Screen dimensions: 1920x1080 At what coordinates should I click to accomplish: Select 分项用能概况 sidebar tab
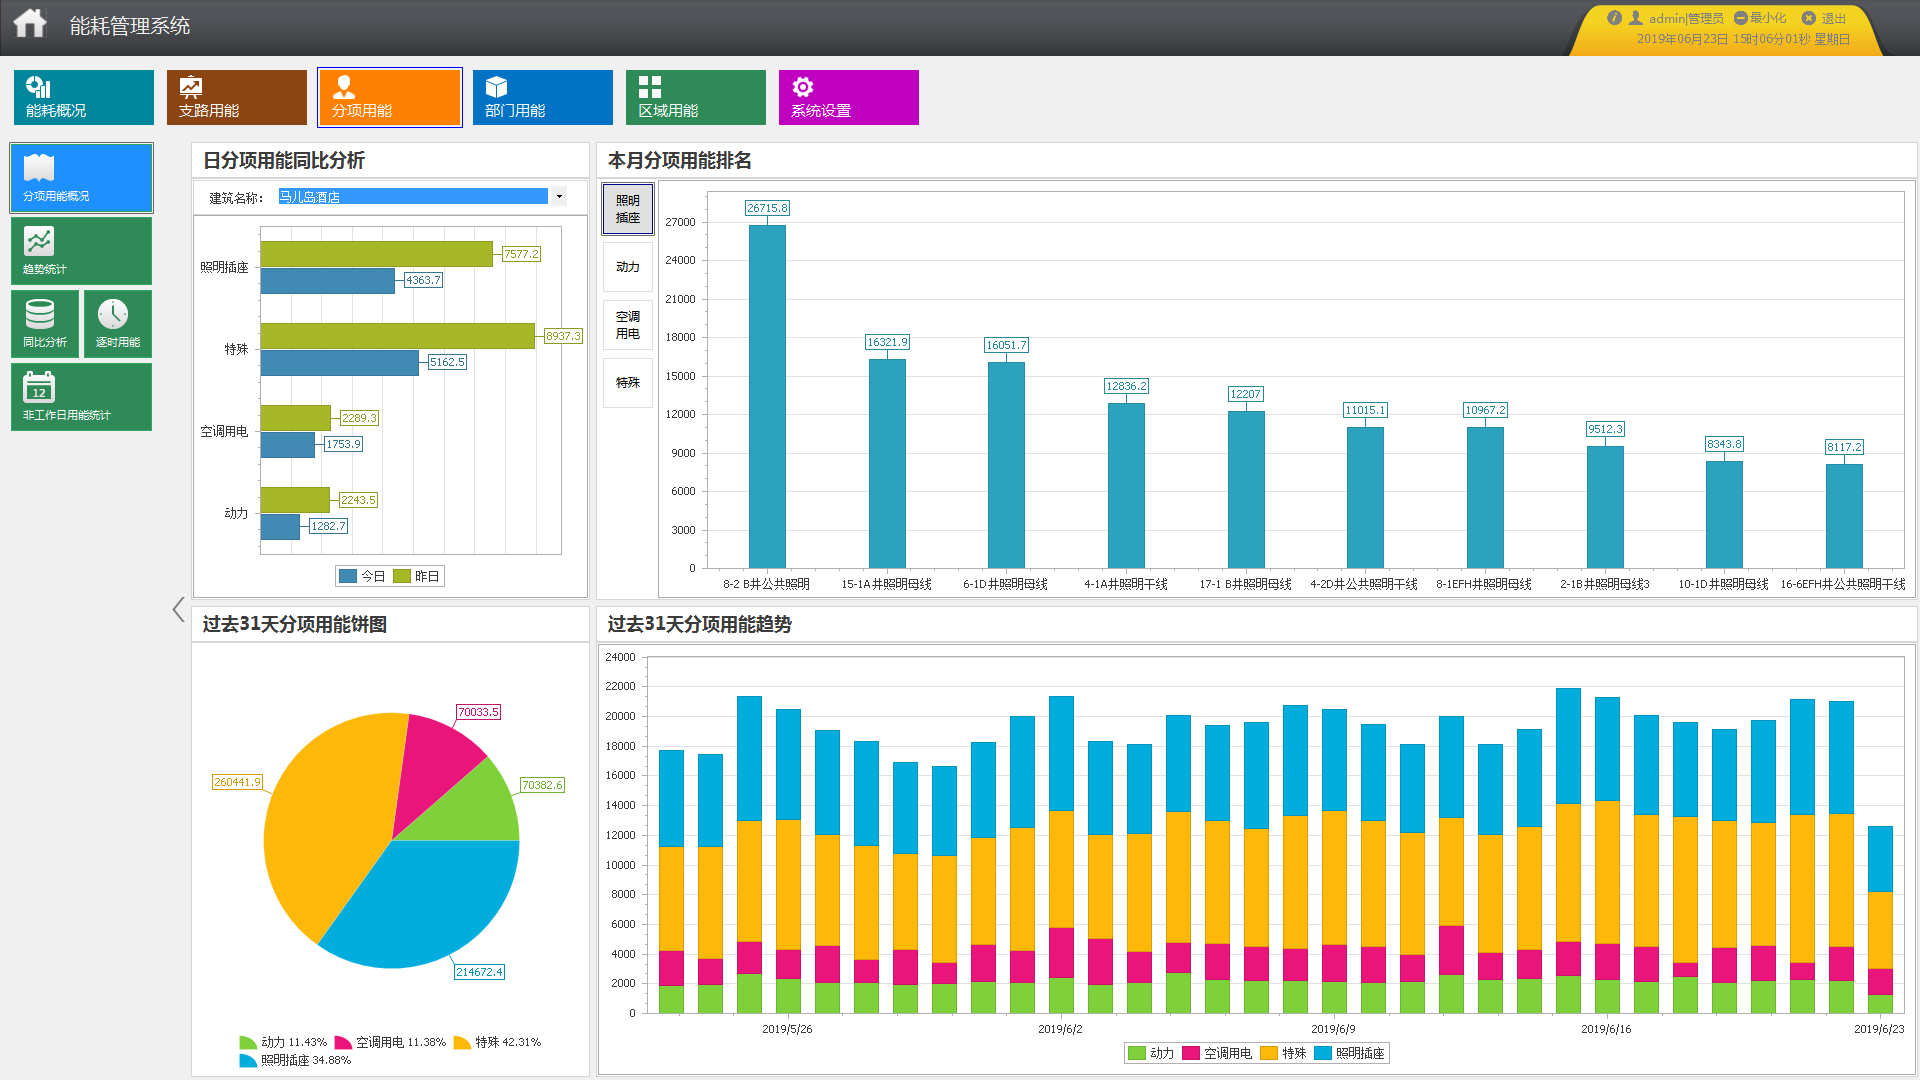point(81,178)
